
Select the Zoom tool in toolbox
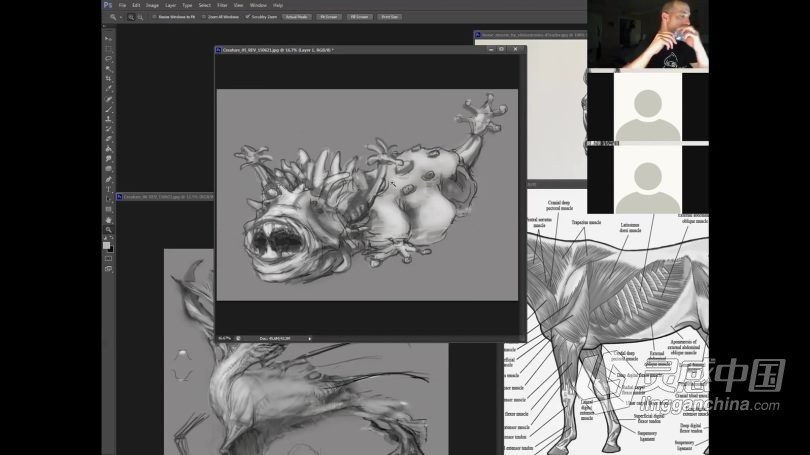coord(108,229)
